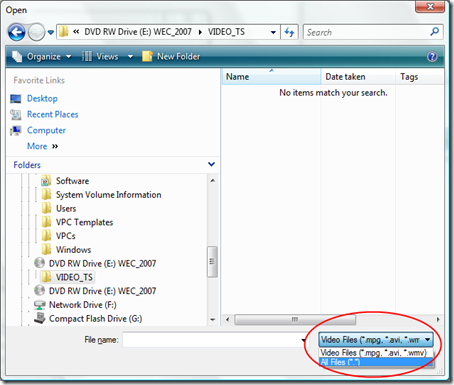Open the File name history dropdown arrow
This screenshot has width=454, height=385.
click(x=303, y=340)
